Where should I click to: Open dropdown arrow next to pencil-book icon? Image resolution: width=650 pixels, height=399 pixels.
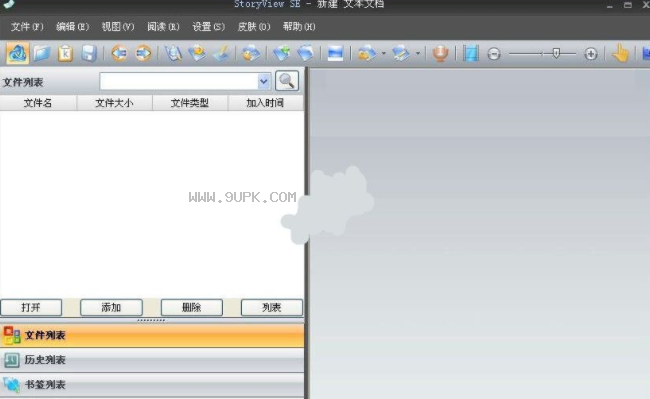(x=418, y=53)
